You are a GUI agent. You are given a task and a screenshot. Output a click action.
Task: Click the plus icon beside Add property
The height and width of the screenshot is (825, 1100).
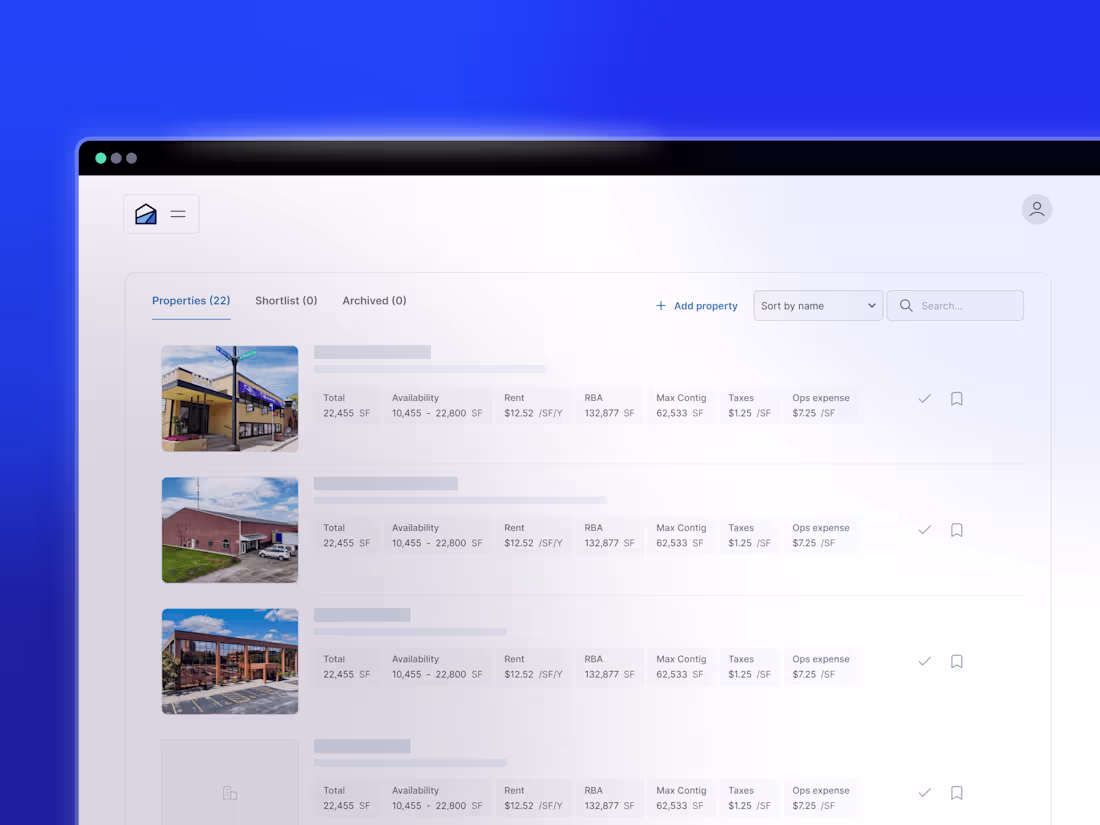pyautogui.click(x=661, y=305)
